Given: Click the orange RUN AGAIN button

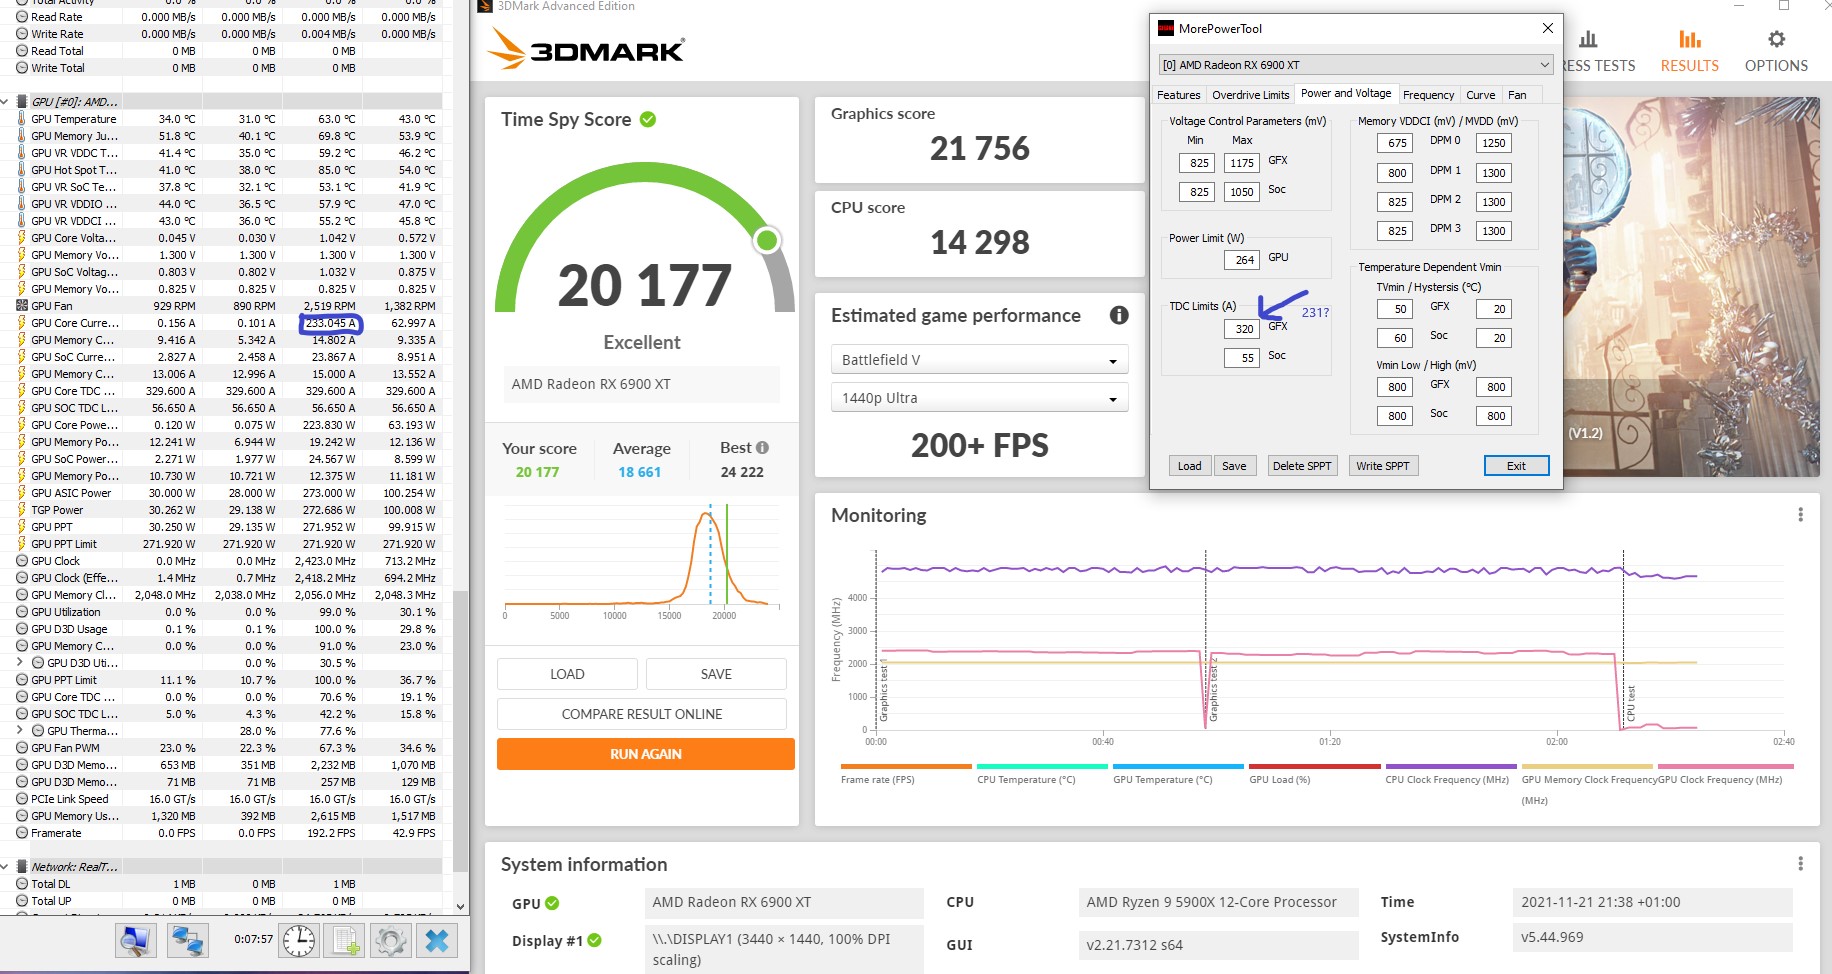Looking at the screenshot, I should point(646,754).
